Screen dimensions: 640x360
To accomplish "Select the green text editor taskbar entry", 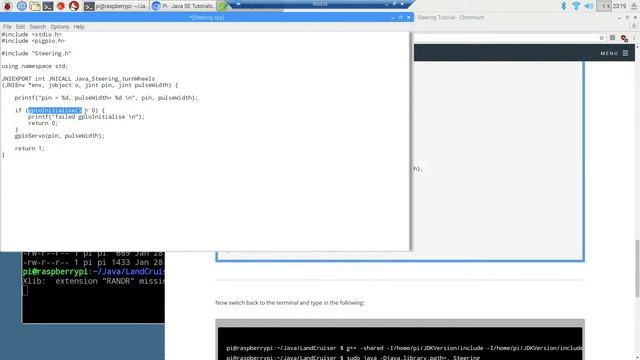I will pos(222,6).
